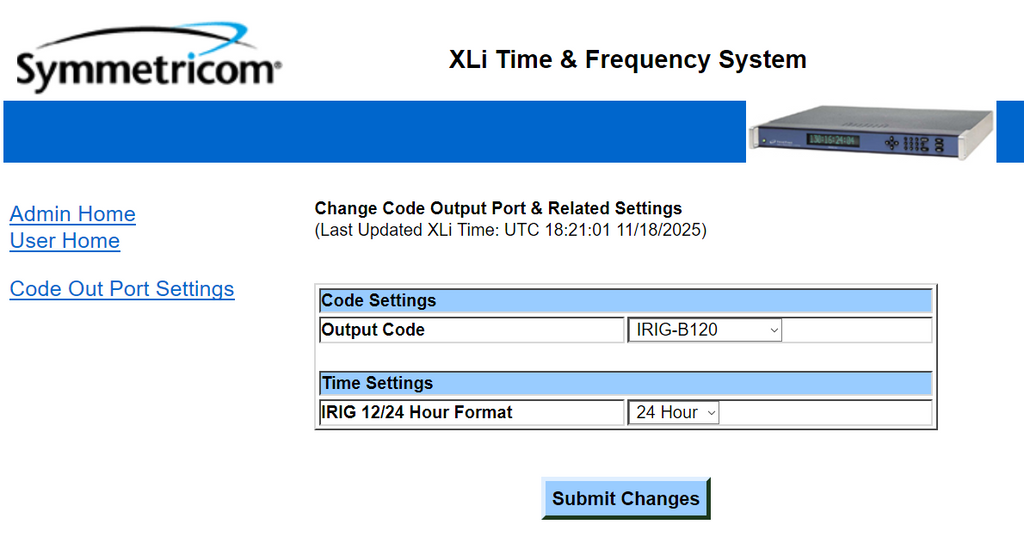The width and height of the screenshot is (1024, 543).
Task: Click the Symmetricom logo
Action: click(148, 60)
